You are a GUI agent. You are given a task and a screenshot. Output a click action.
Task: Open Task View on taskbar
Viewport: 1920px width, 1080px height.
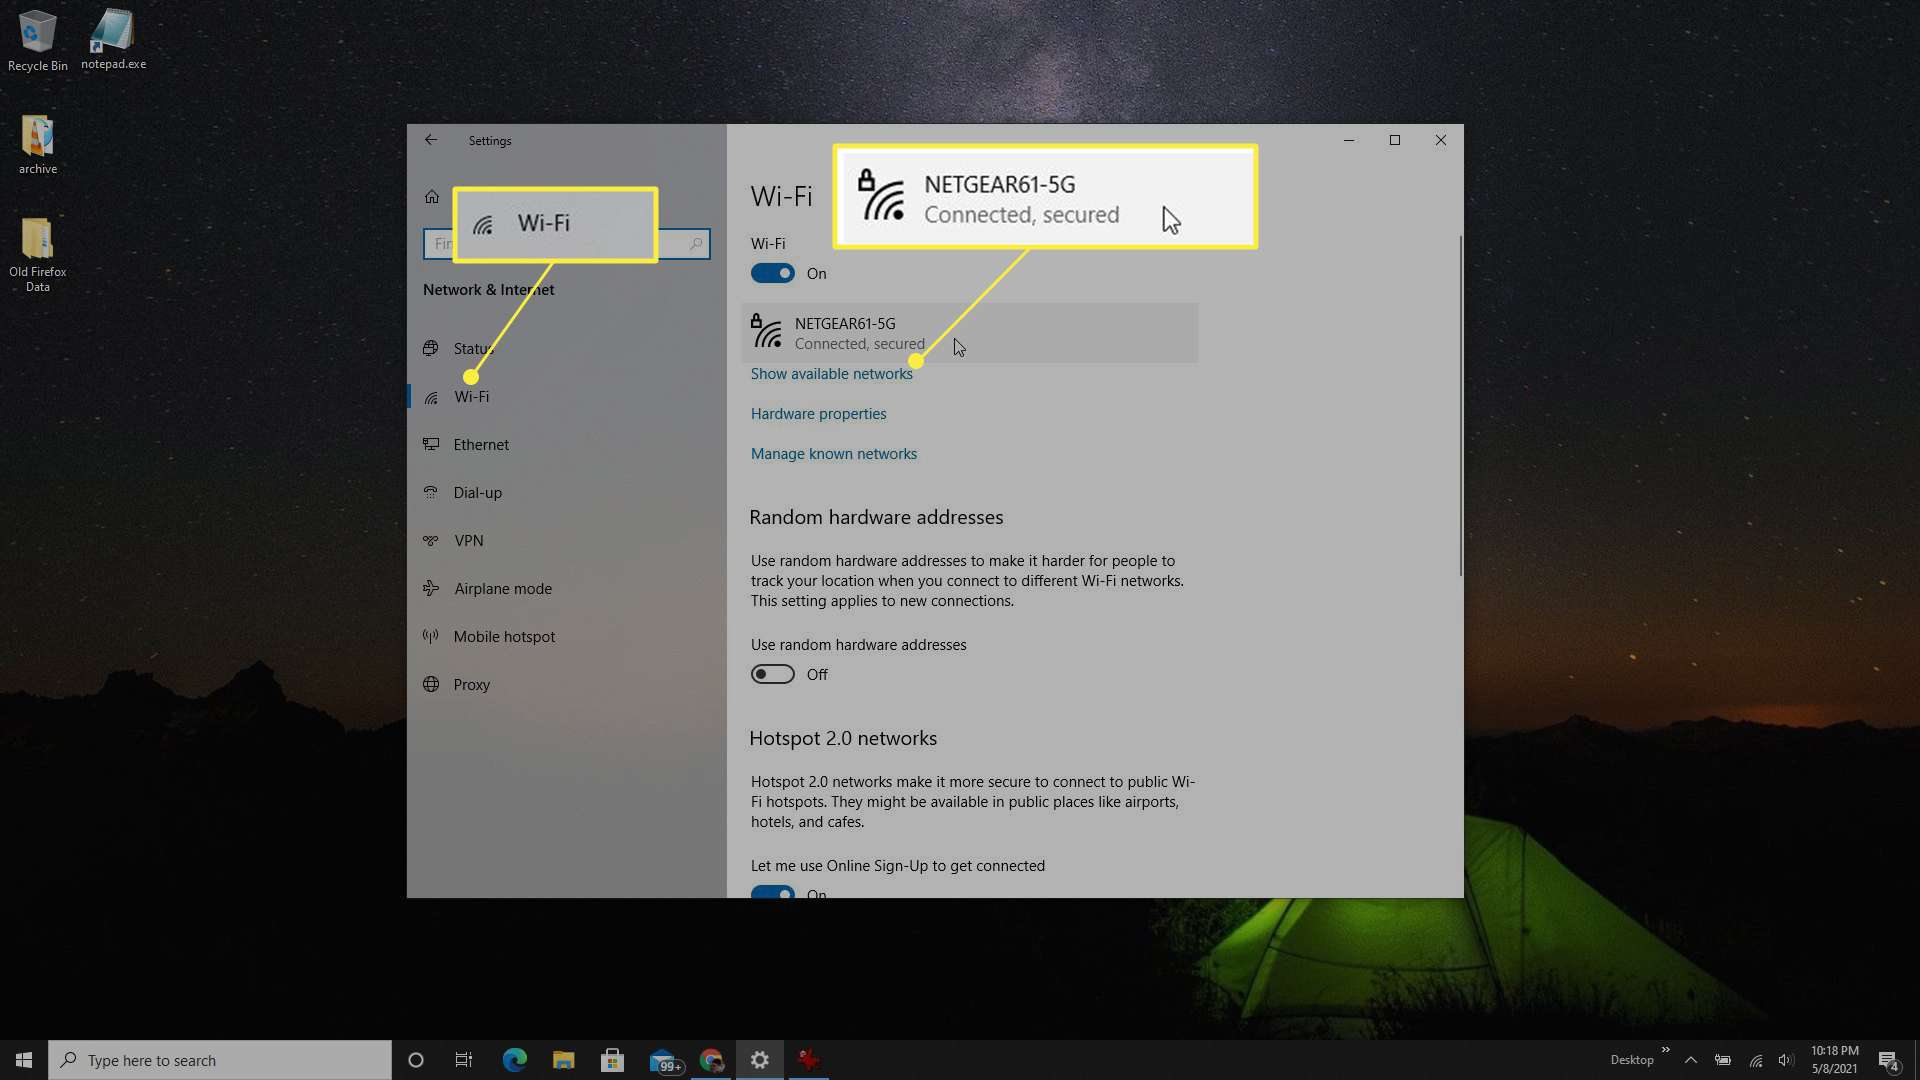[x=464, y=1060]
